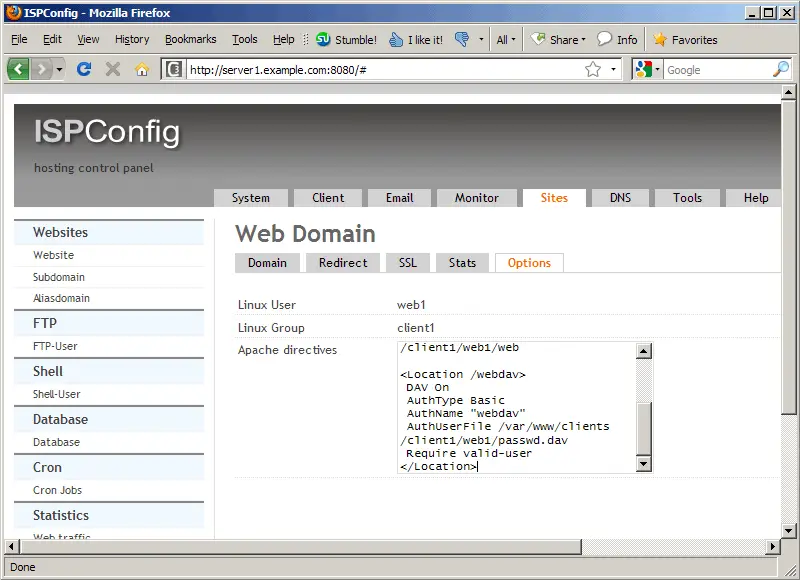Image resolution: width=800 pixels, height=580 pixels.
Task: Click the page vertical scroll down arrow
Action: (x=789, y=531)
